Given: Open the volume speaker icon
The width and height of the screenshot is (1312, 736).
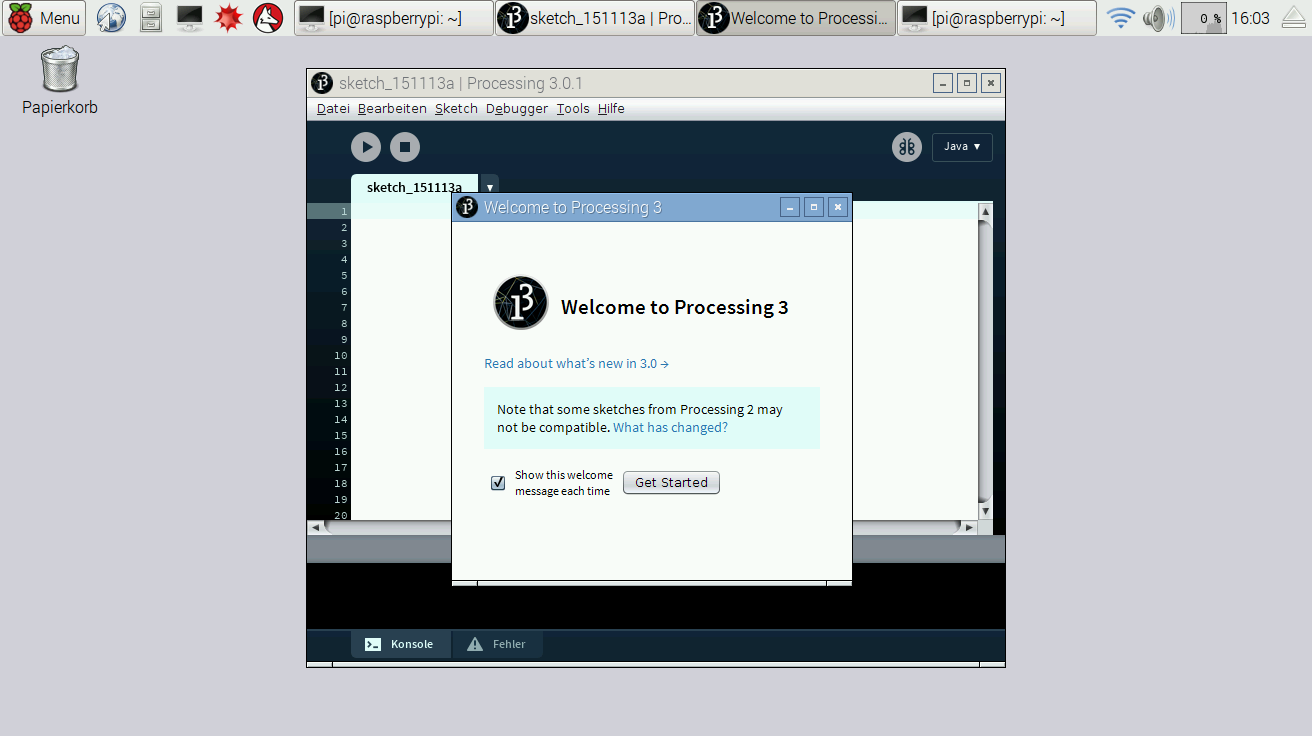Looking at the screenshot, I should tap(1158, 18).
